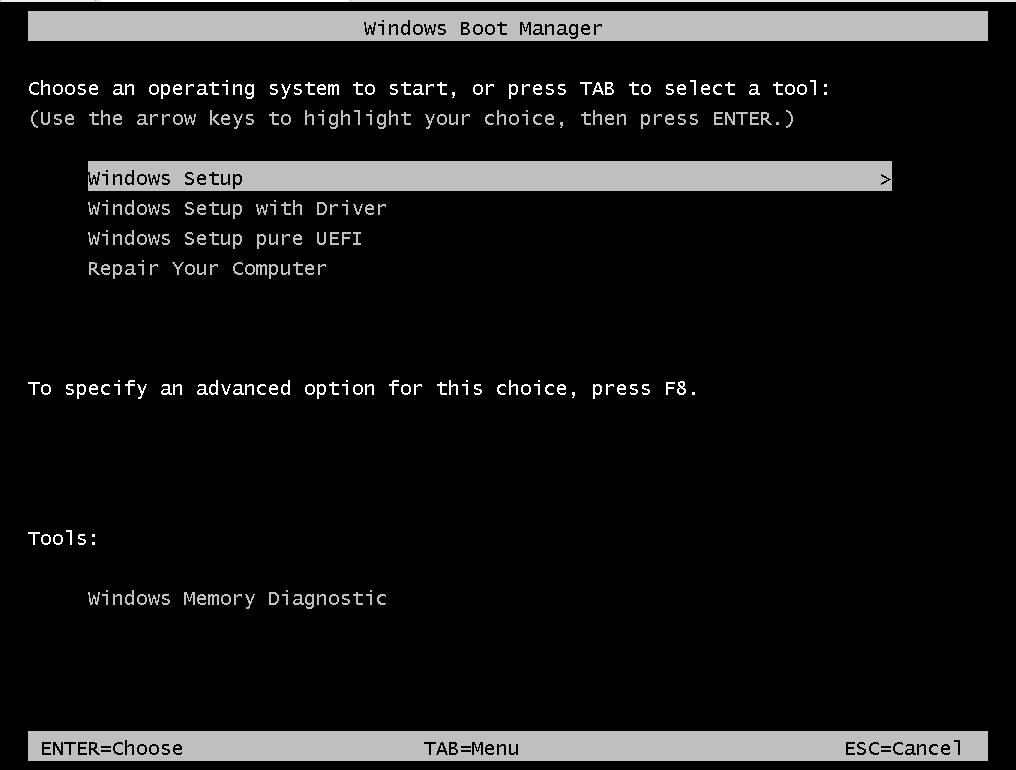Click 'F8.' at end of advanced option line

[x=681, y=388]
